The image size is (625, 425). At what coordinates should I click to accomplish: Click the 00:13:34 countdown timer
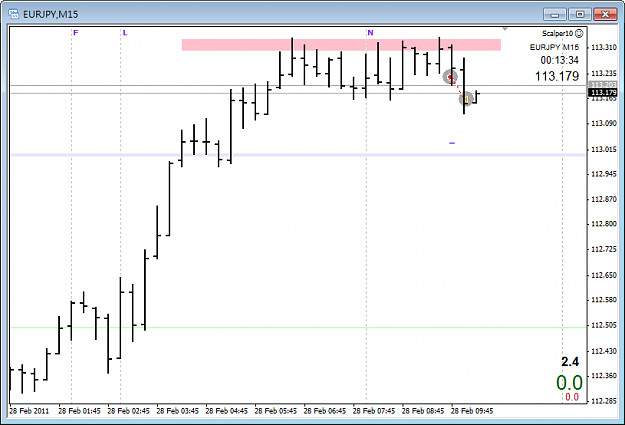[x=559, y=60]
